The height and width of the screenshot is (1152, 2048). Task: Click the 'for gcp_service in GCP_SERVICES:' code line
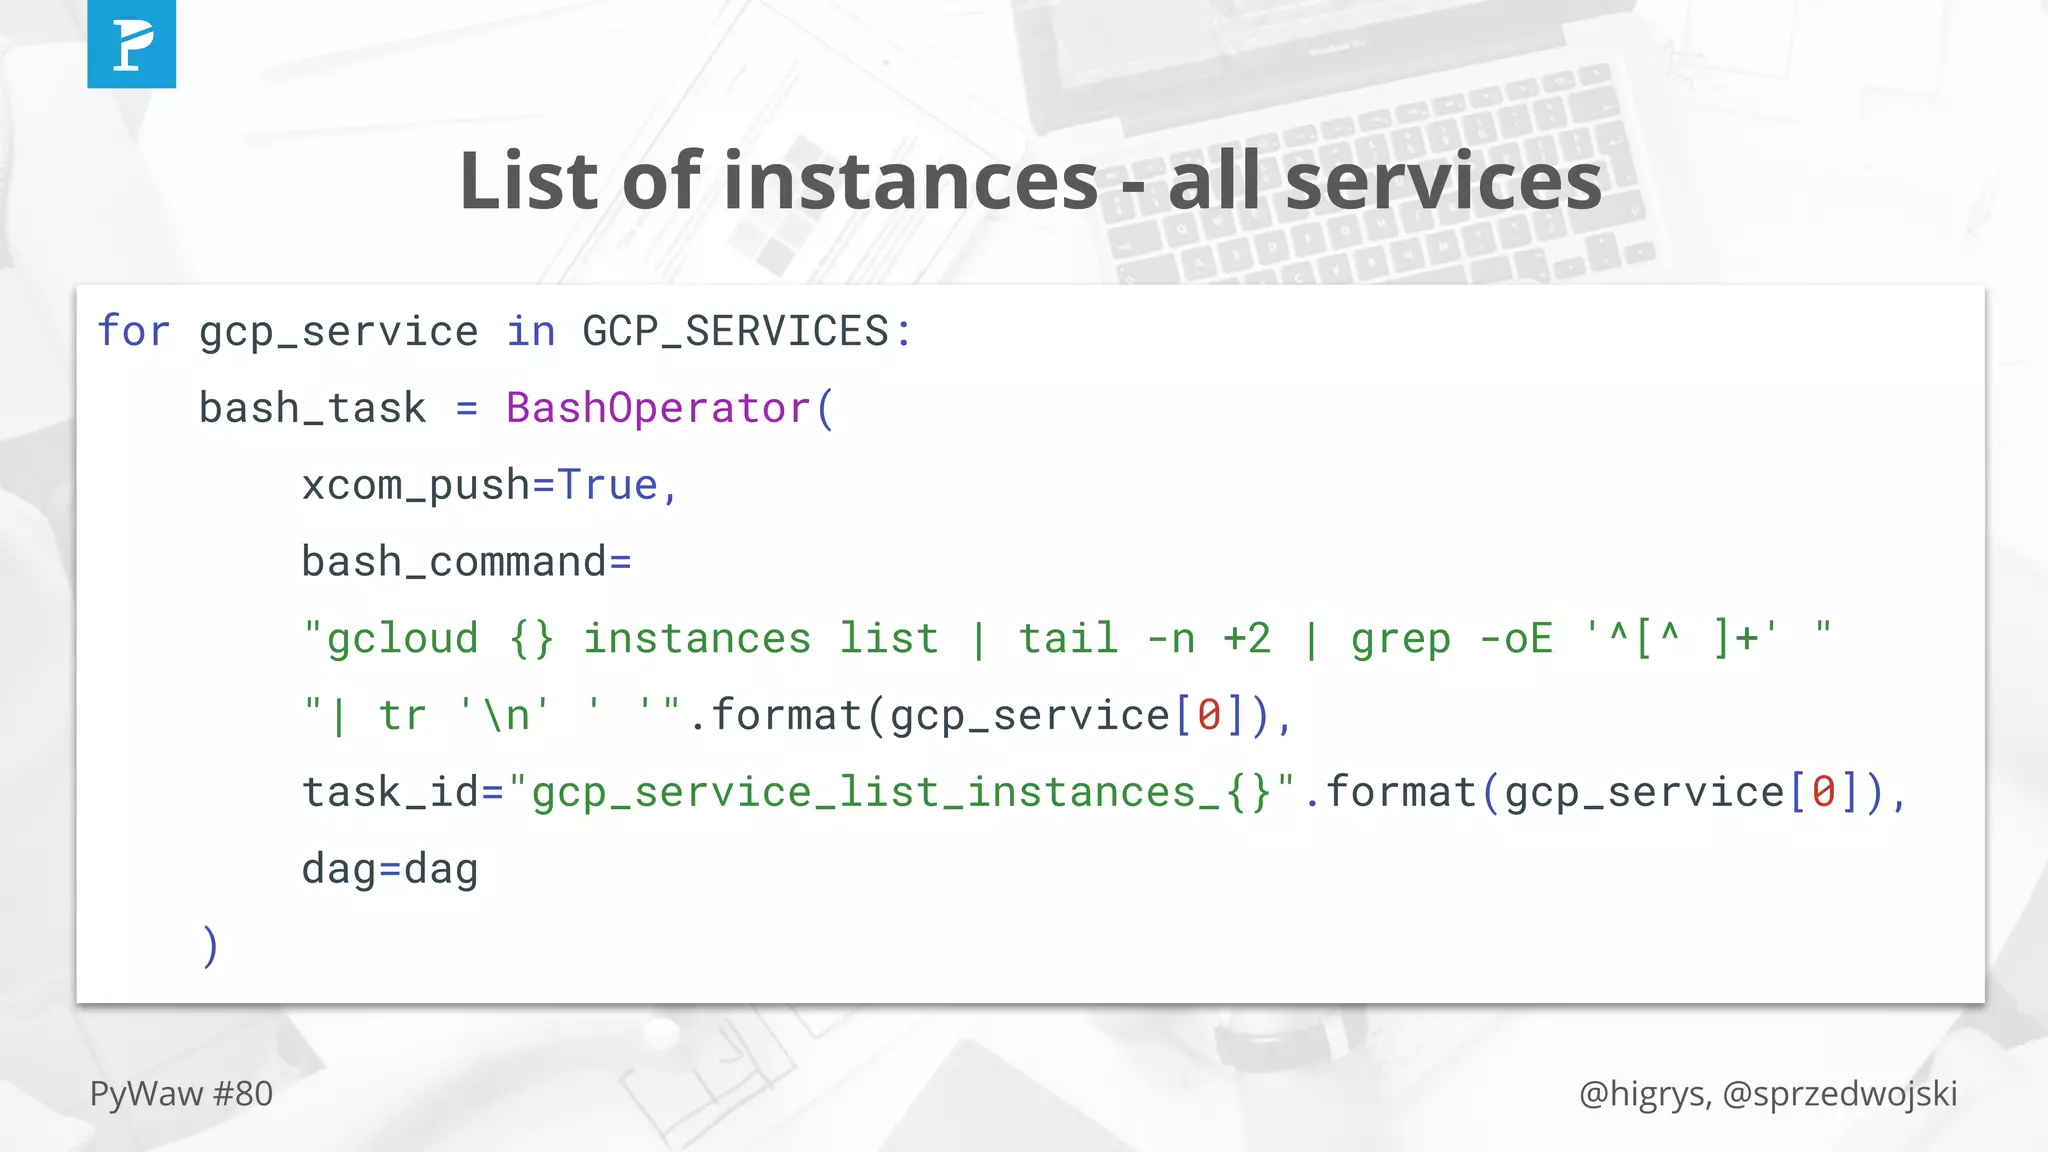(x=505, y=331)
